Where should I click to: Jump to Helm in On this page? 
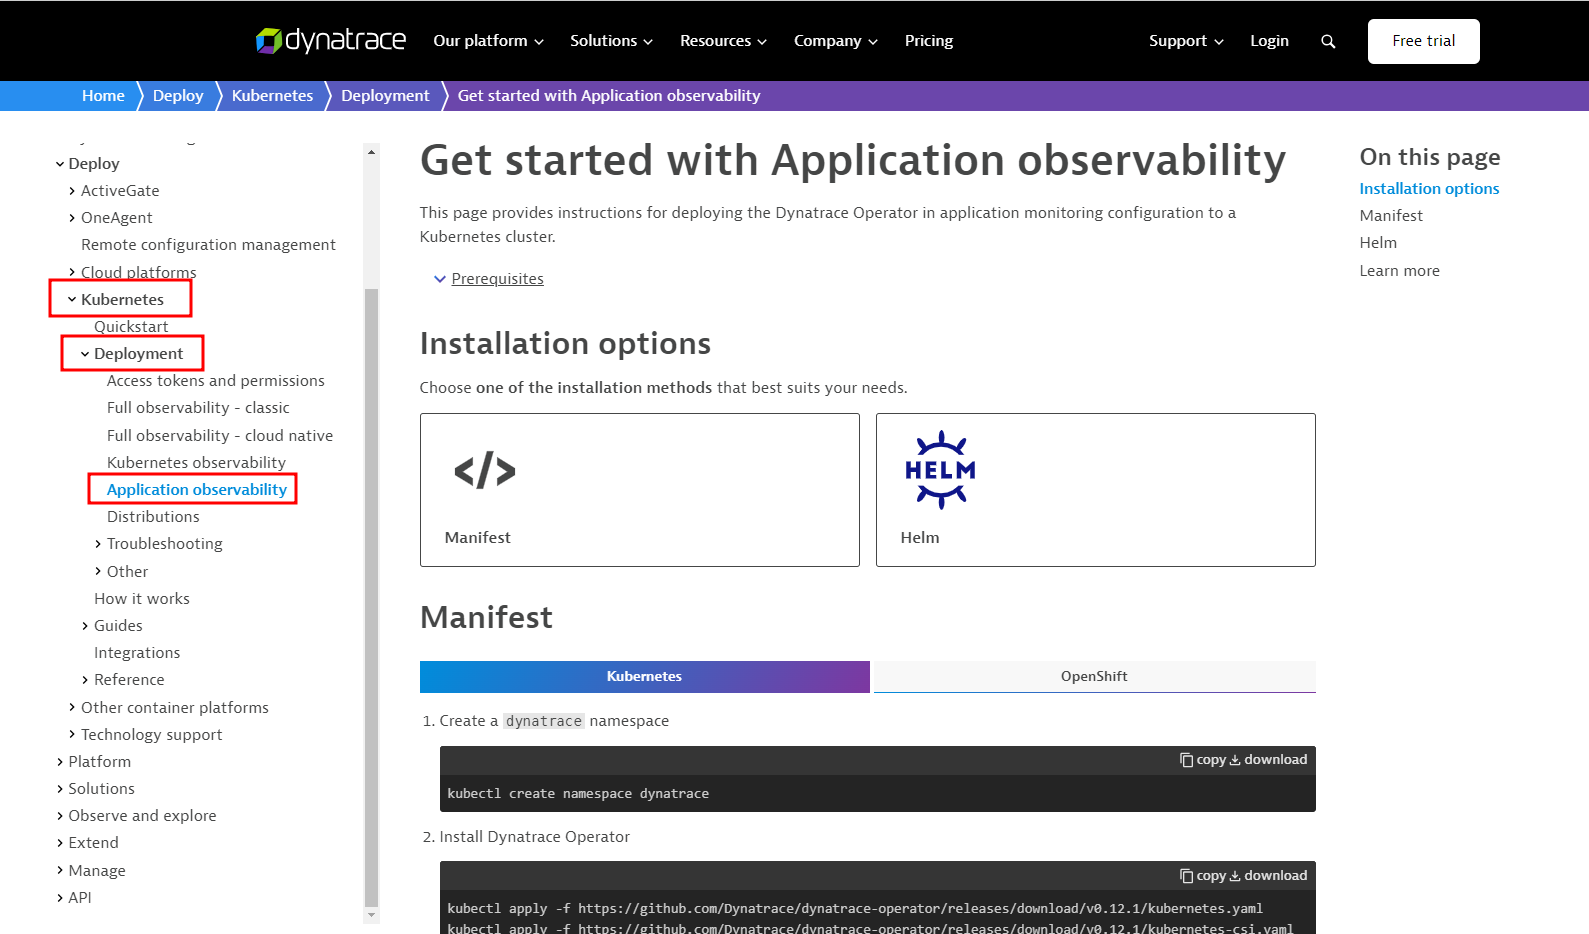[1378, 243]
